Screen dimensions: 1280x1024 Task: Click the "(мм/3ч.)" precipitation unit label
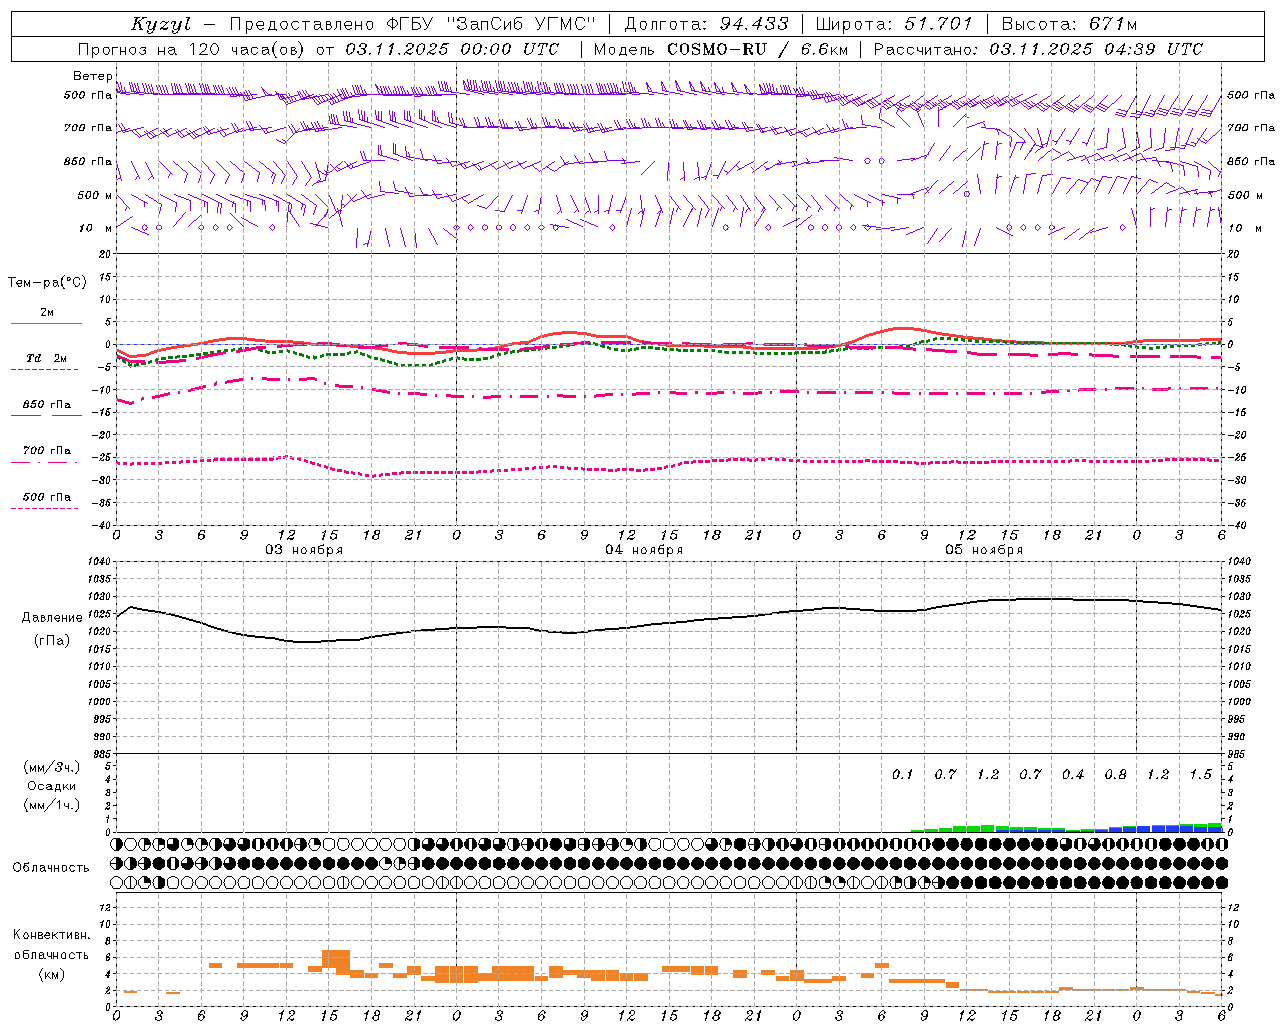pos(51,768)
